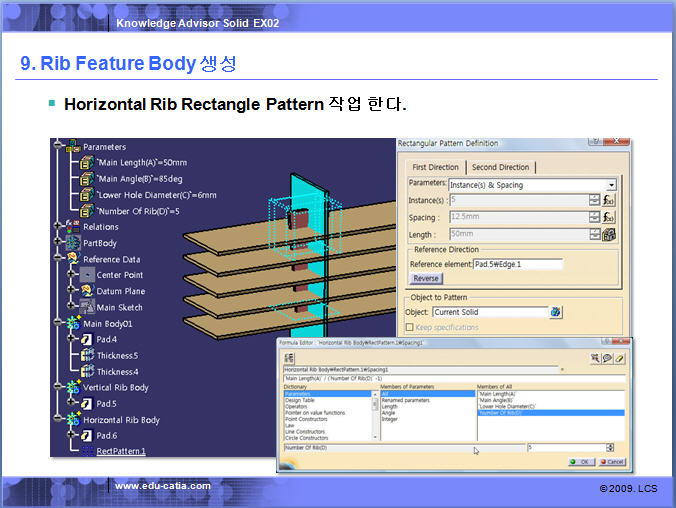Image resolution: width=676 pixels, height=508 pixels.
Task: Expand the Relations tree node
Action: 57,227
